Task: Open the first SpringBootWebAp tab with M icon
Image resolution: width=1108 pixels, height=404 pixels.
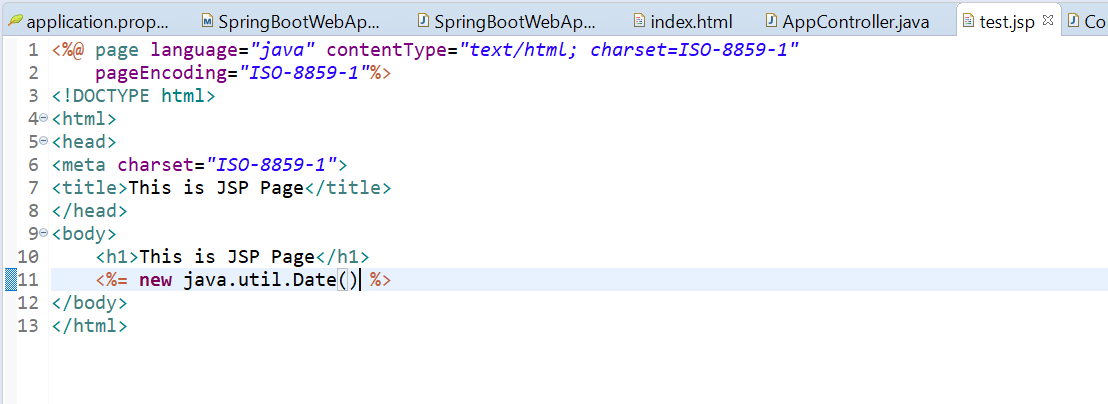Action: point(290,22)
